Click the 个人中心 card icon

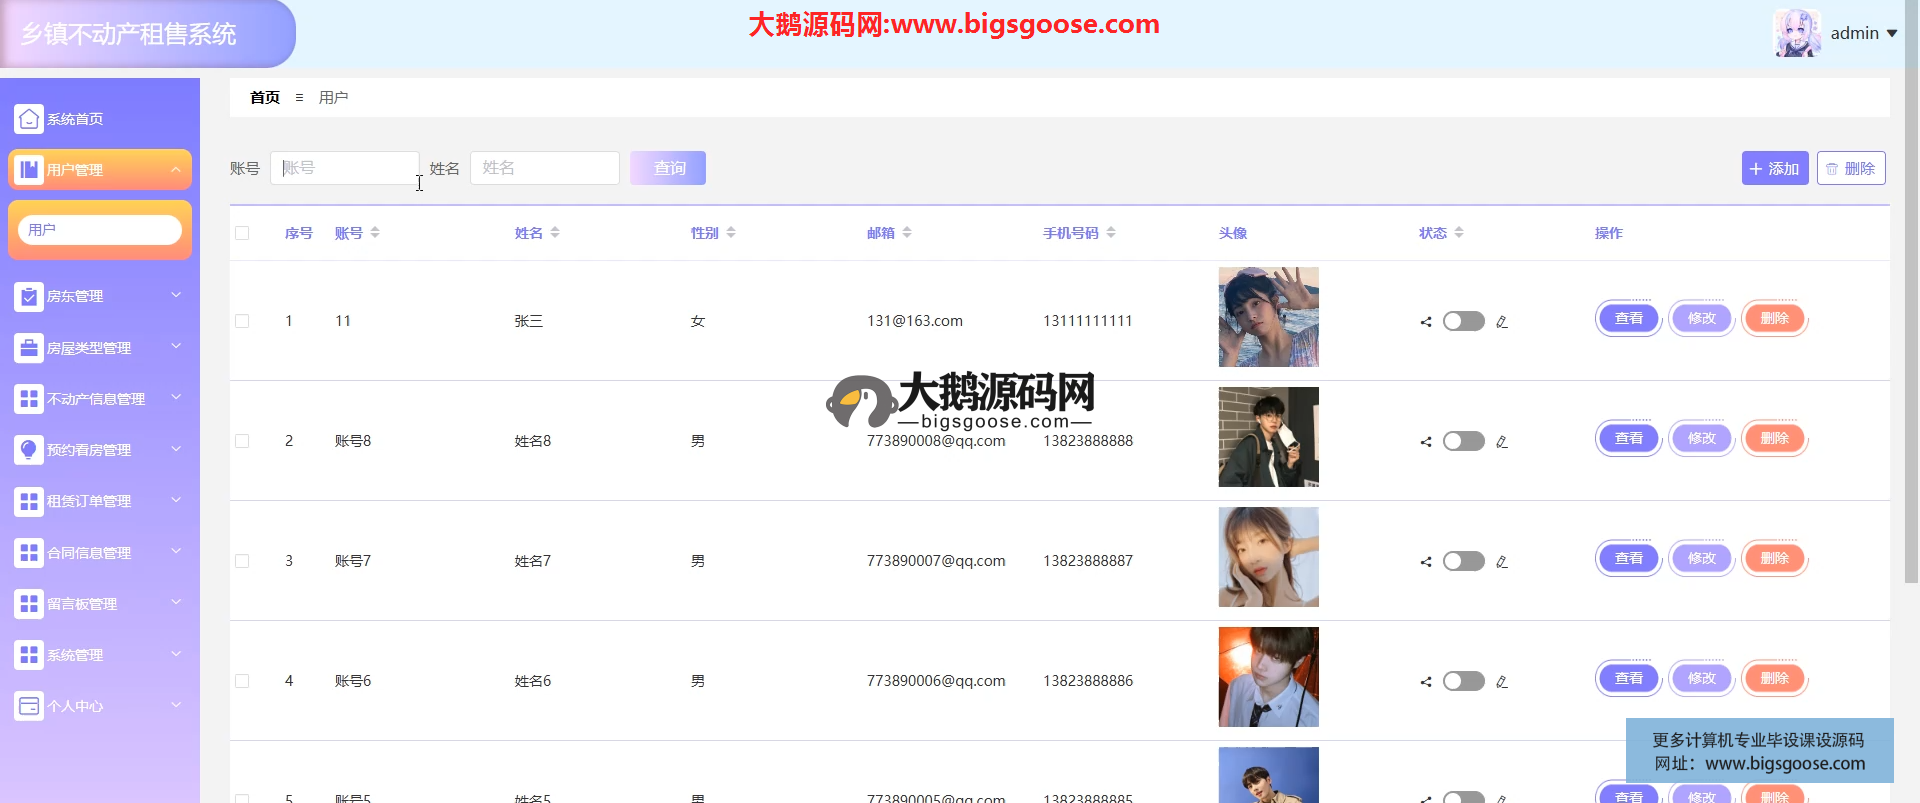pos(29,706)
